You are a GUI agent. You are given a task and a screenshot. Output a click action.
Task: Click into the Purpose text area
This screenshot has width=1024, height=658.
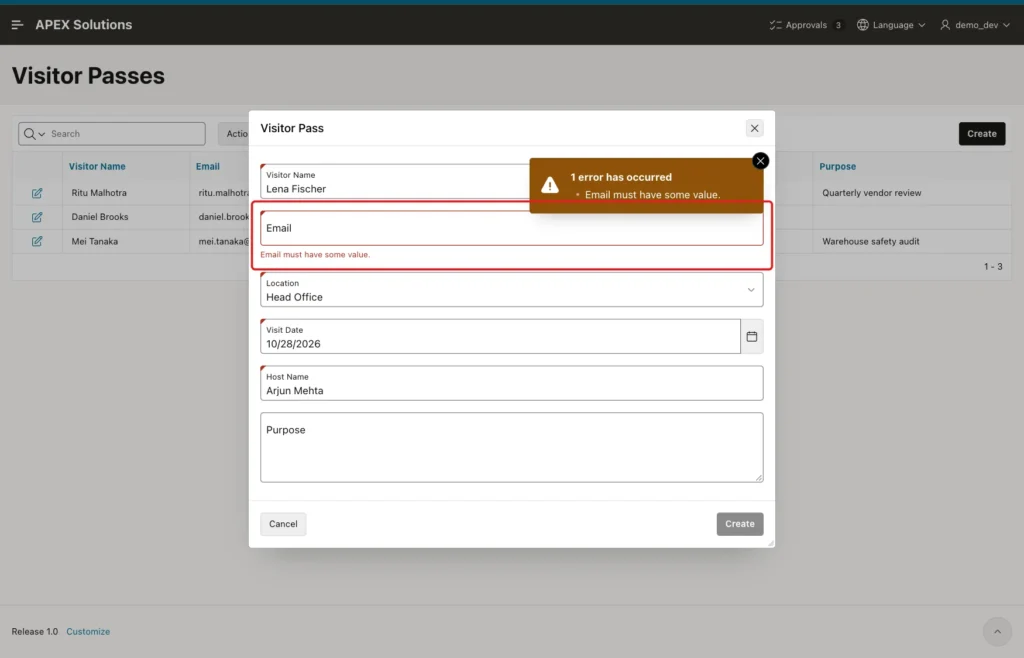[x=511, y=448]
